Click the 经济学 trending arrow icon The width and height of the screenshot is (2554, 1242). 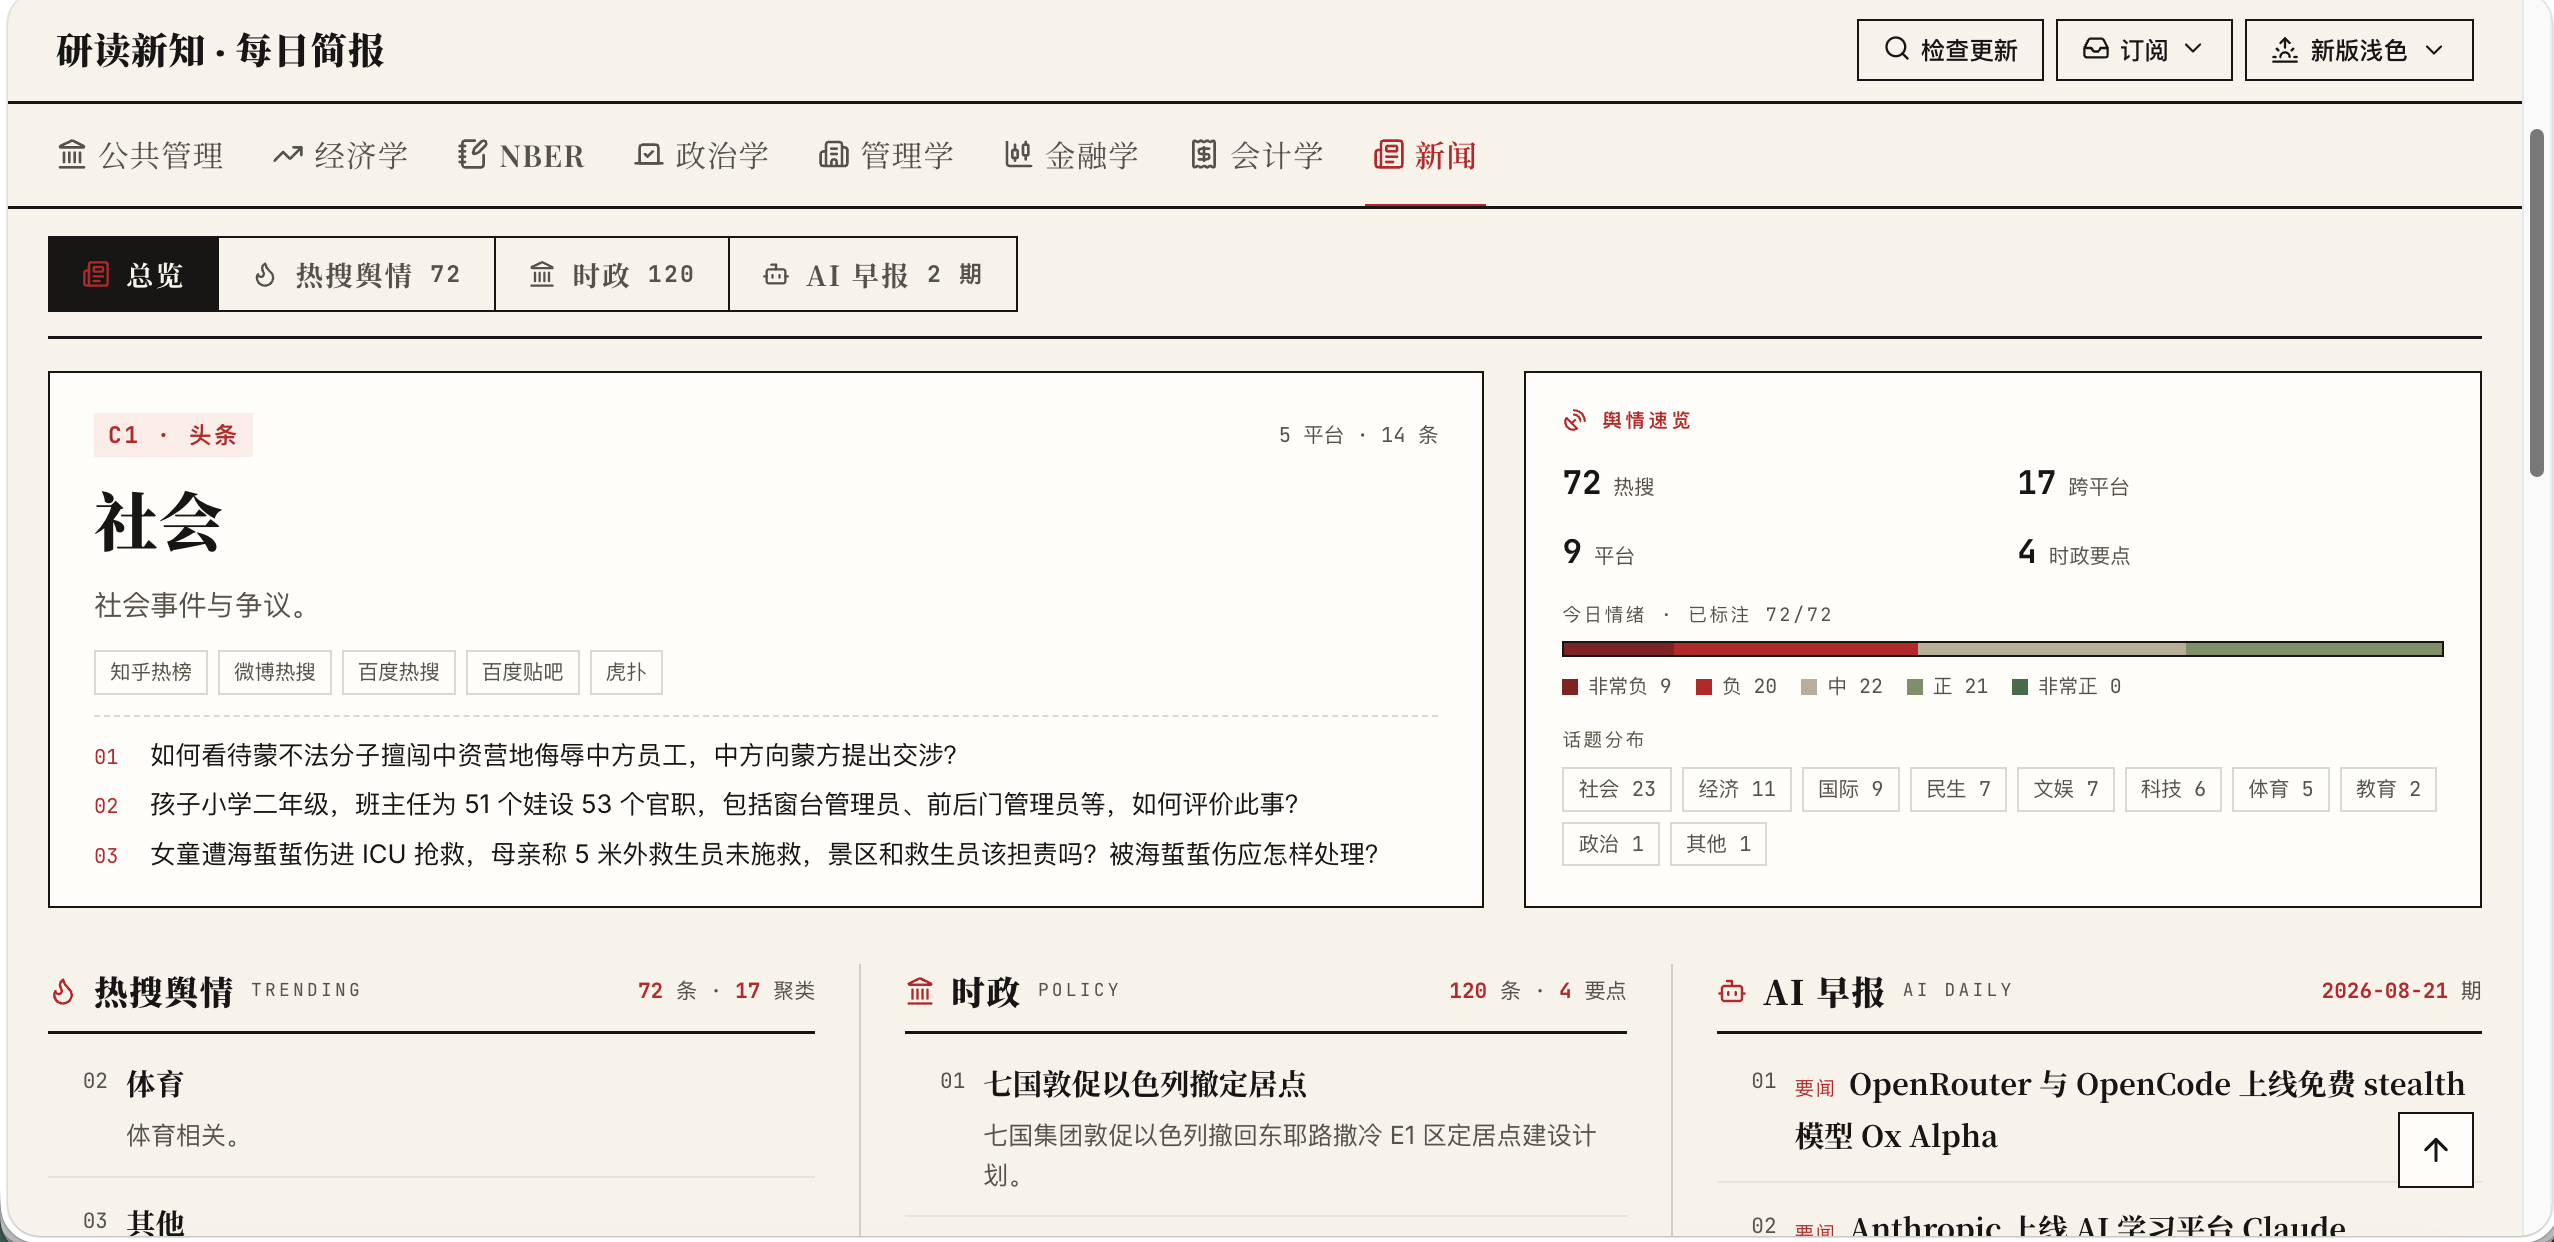tap(288, 155)
